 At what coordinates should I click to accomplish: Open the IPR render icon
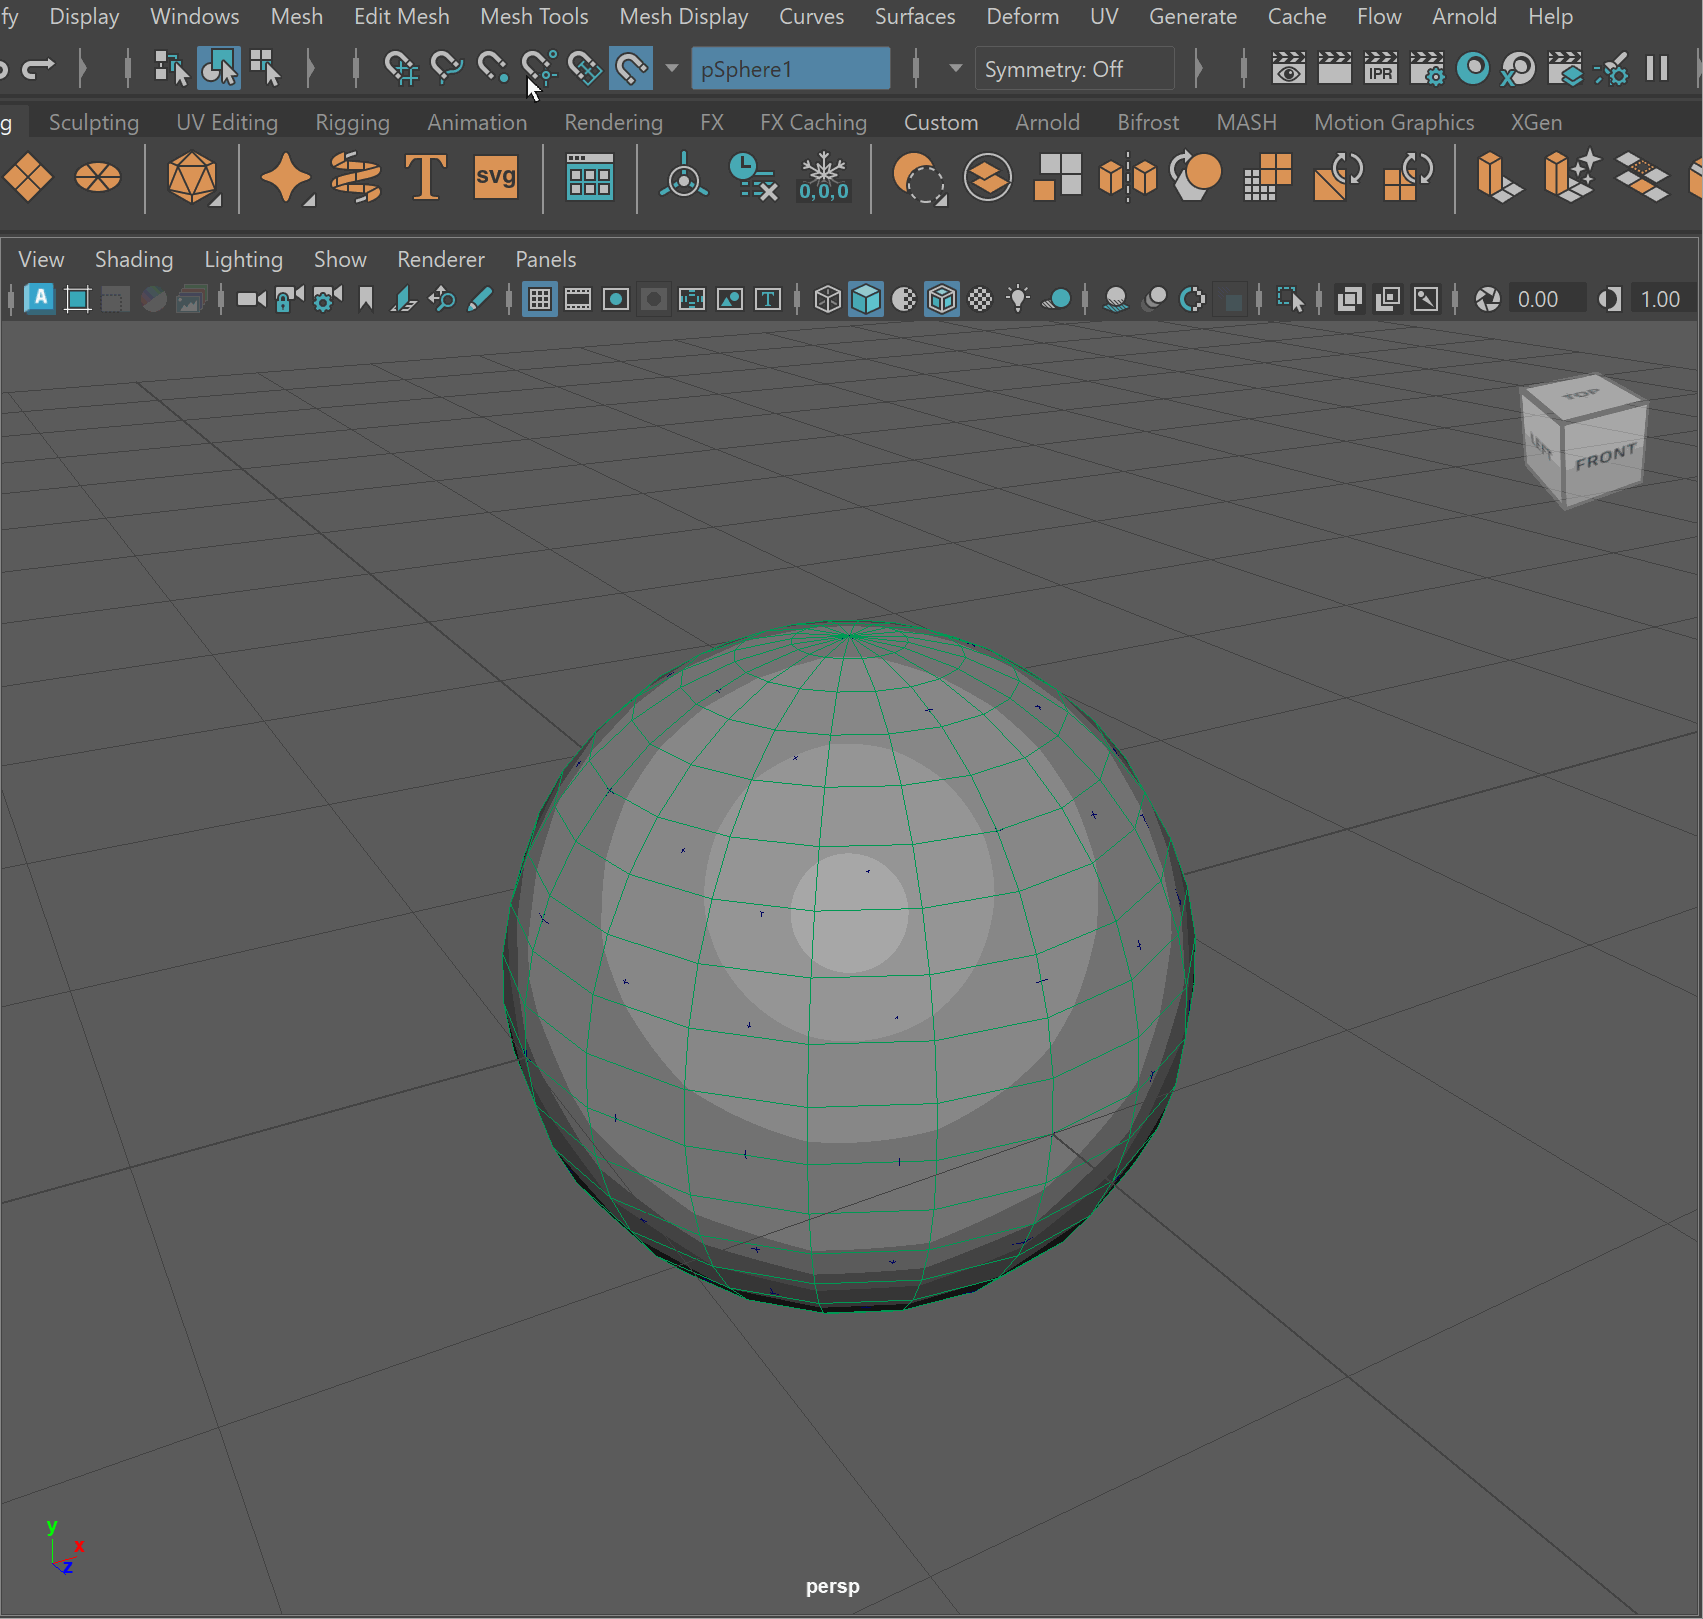[1380, 69]
